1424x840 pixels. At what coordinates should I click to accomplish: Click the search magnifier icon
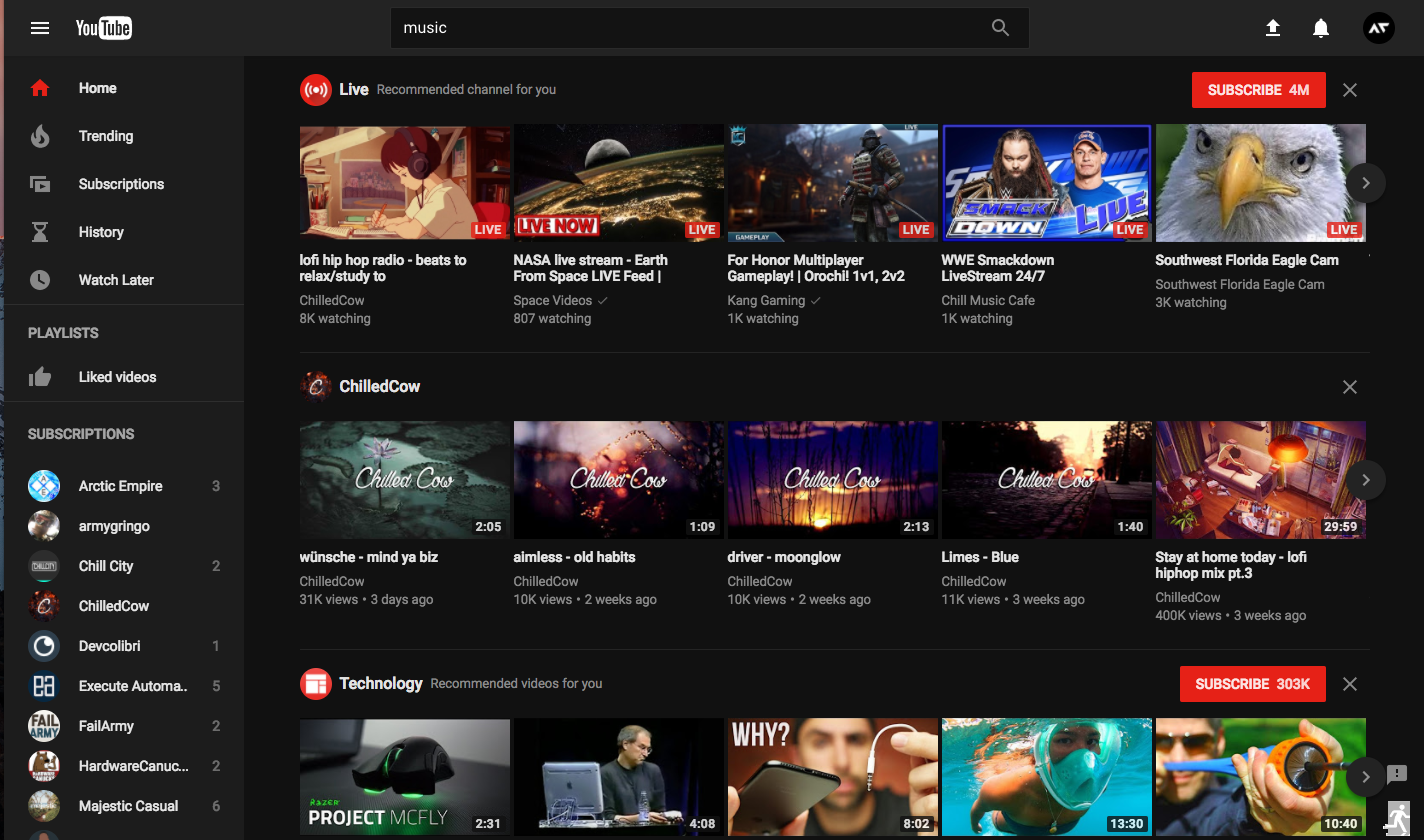[x=1000, y=28]
